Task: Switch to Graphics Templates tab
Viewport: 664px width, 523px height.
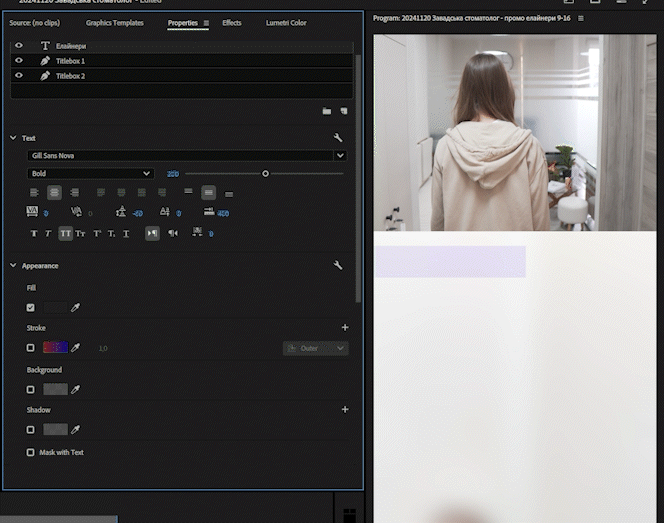Action: [x=115, y=23]
